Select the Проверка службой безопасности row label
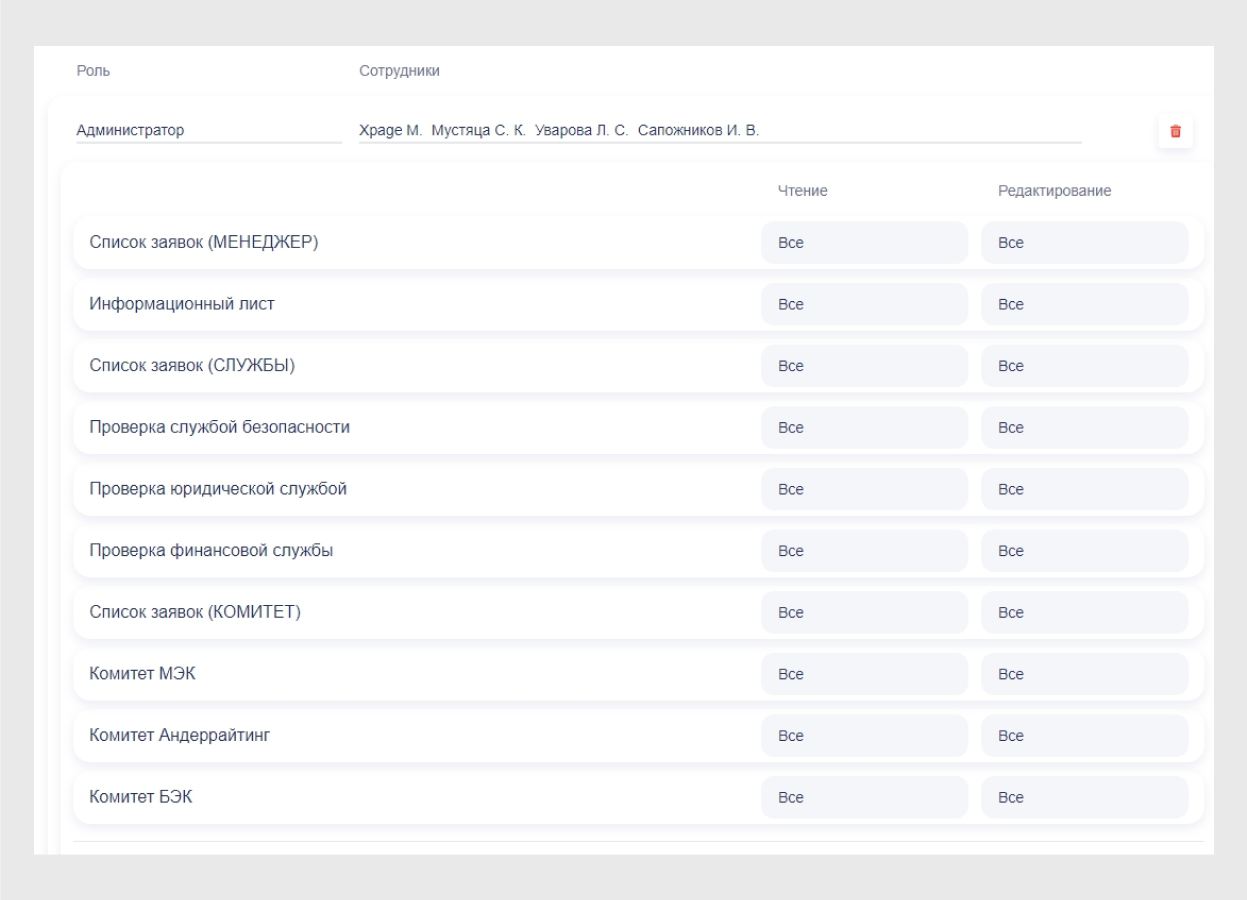The image size is (1247, 900). pos(219,428)
